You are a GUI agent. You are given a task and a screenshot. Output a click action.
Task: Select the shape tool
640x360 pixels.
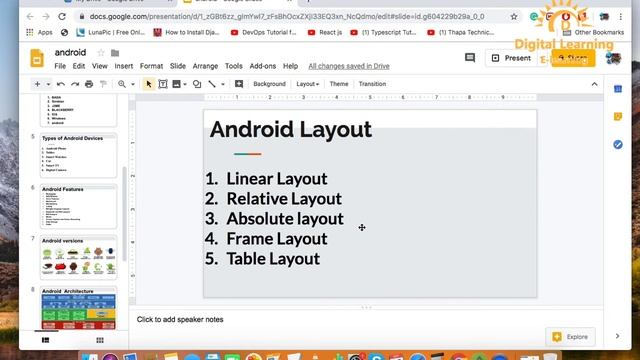tap(197, 84)
